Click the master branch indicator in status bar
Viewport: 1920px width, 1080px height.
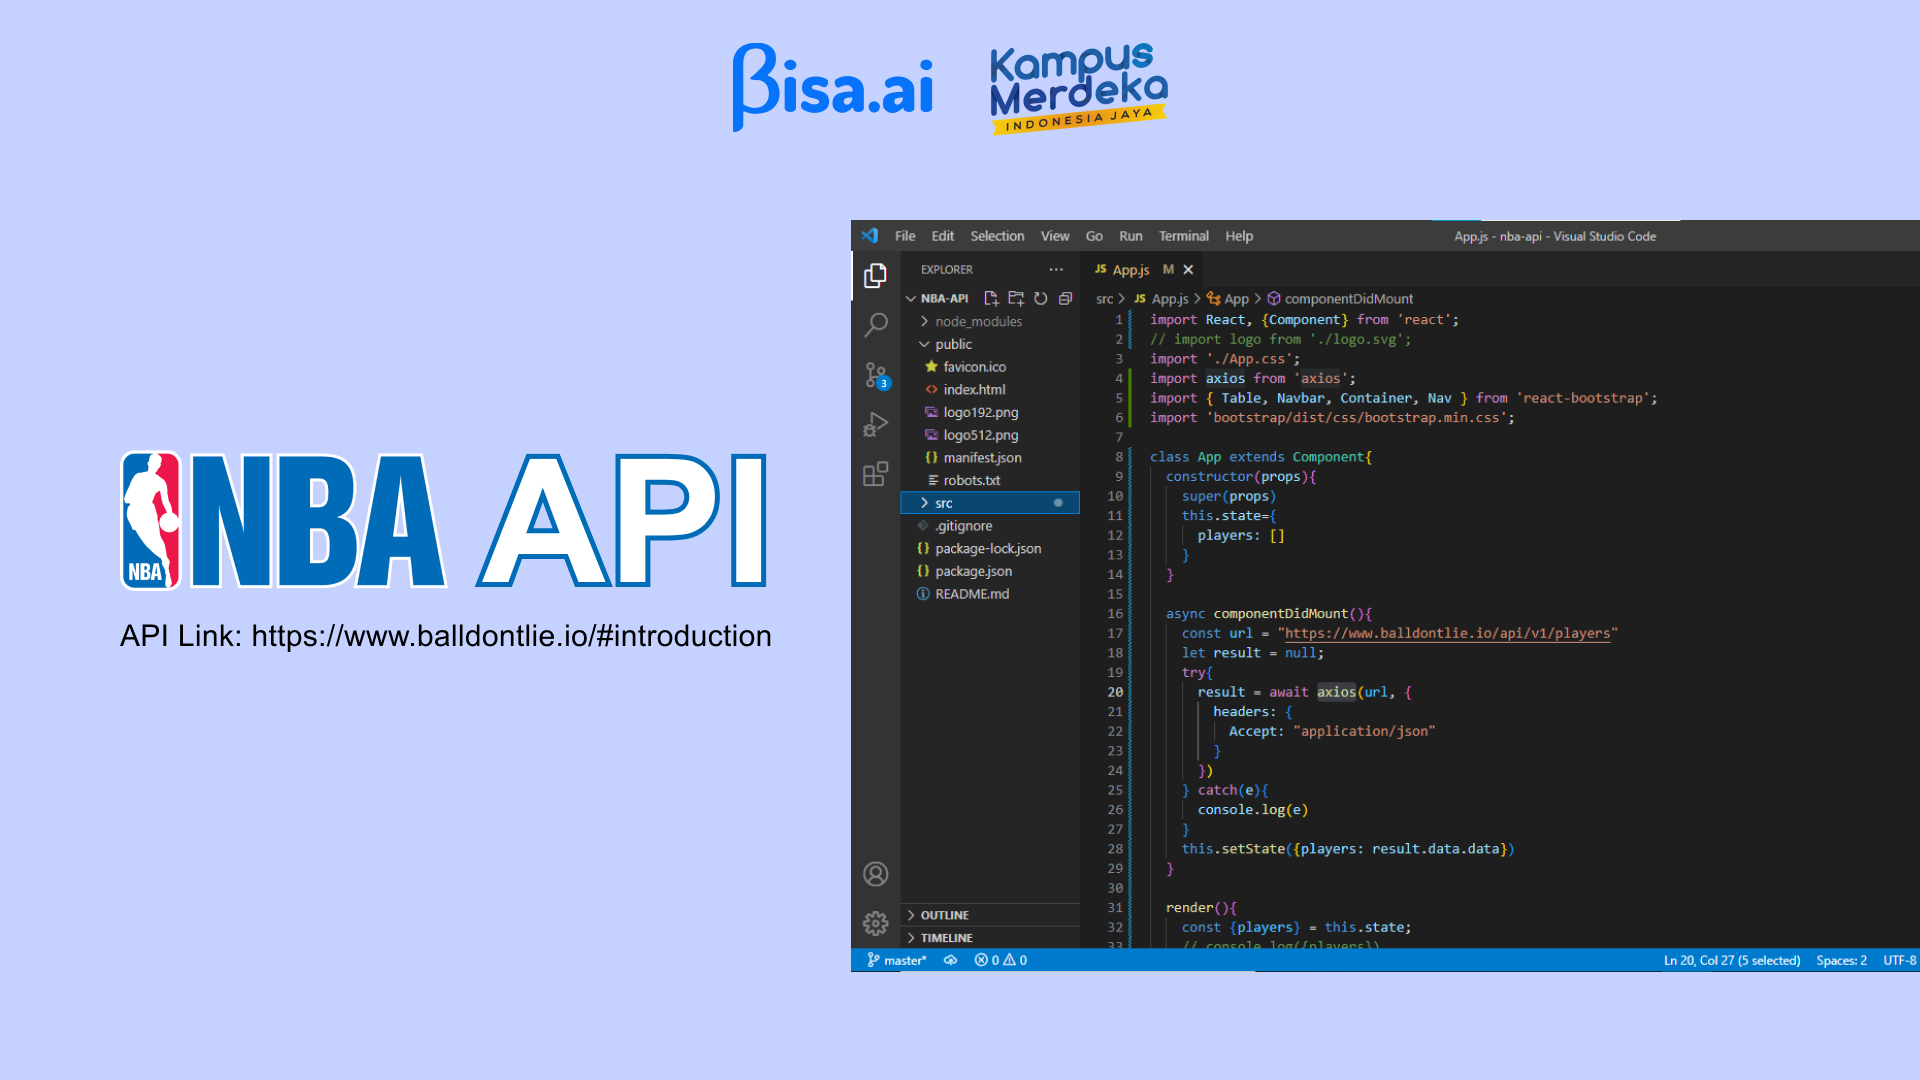(897, 960)
